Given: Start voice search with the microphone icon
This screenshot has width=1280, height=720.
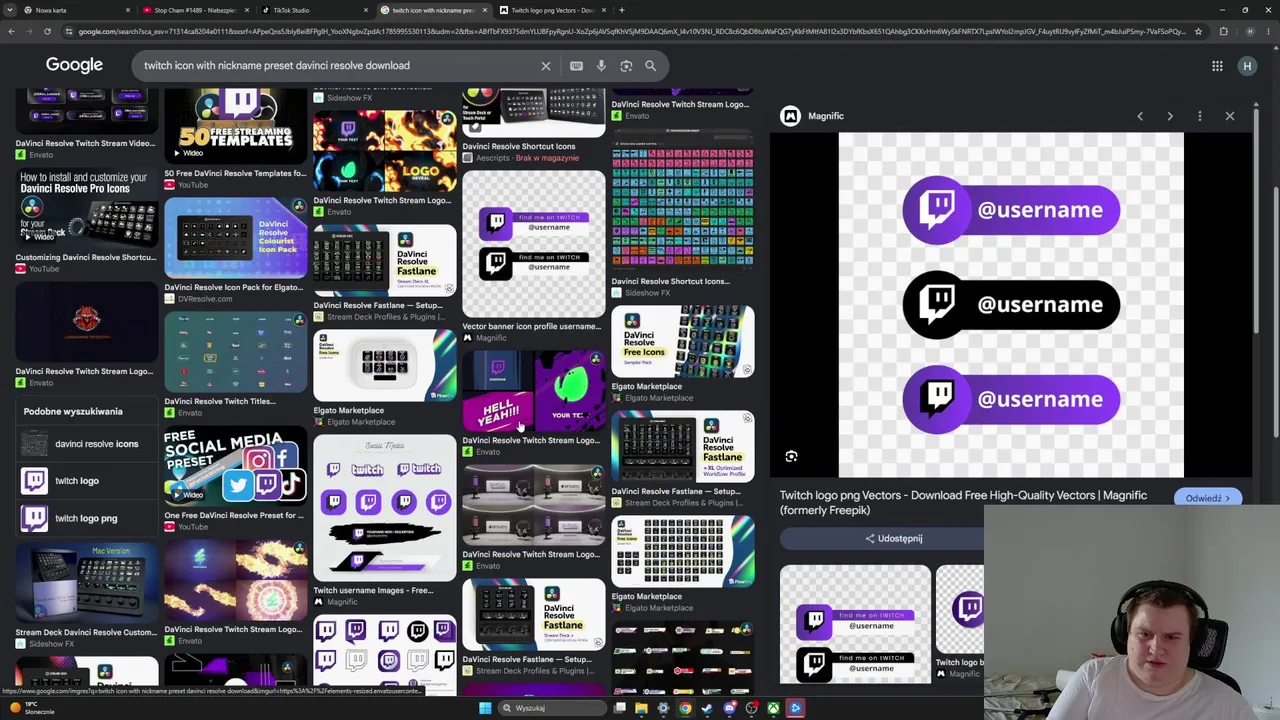Looking at the screenshot, I should click(601, 66).
